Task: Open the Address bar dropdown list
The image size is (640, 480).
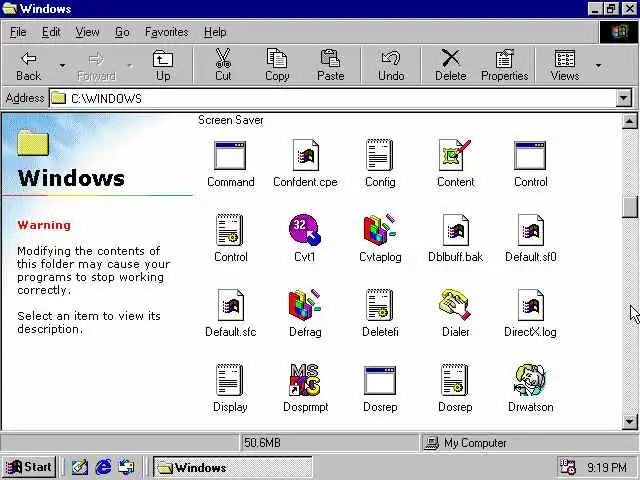Action: 624,98
